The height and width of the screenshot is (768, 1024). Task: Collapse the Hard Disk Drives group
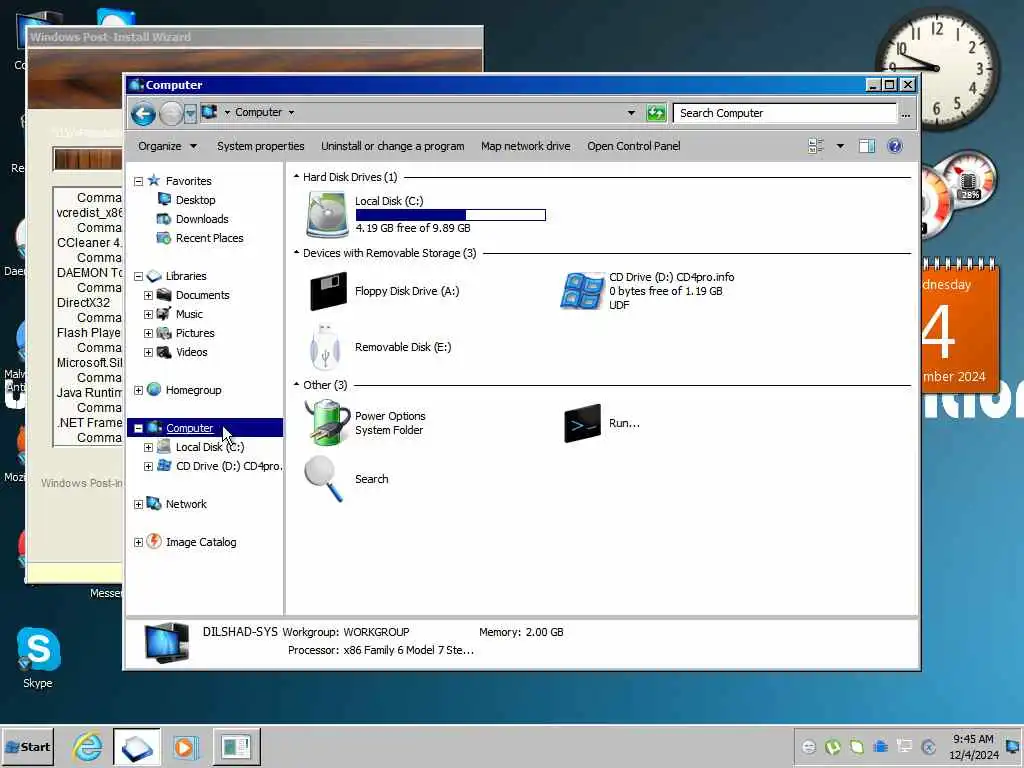[x=296, y=177]
